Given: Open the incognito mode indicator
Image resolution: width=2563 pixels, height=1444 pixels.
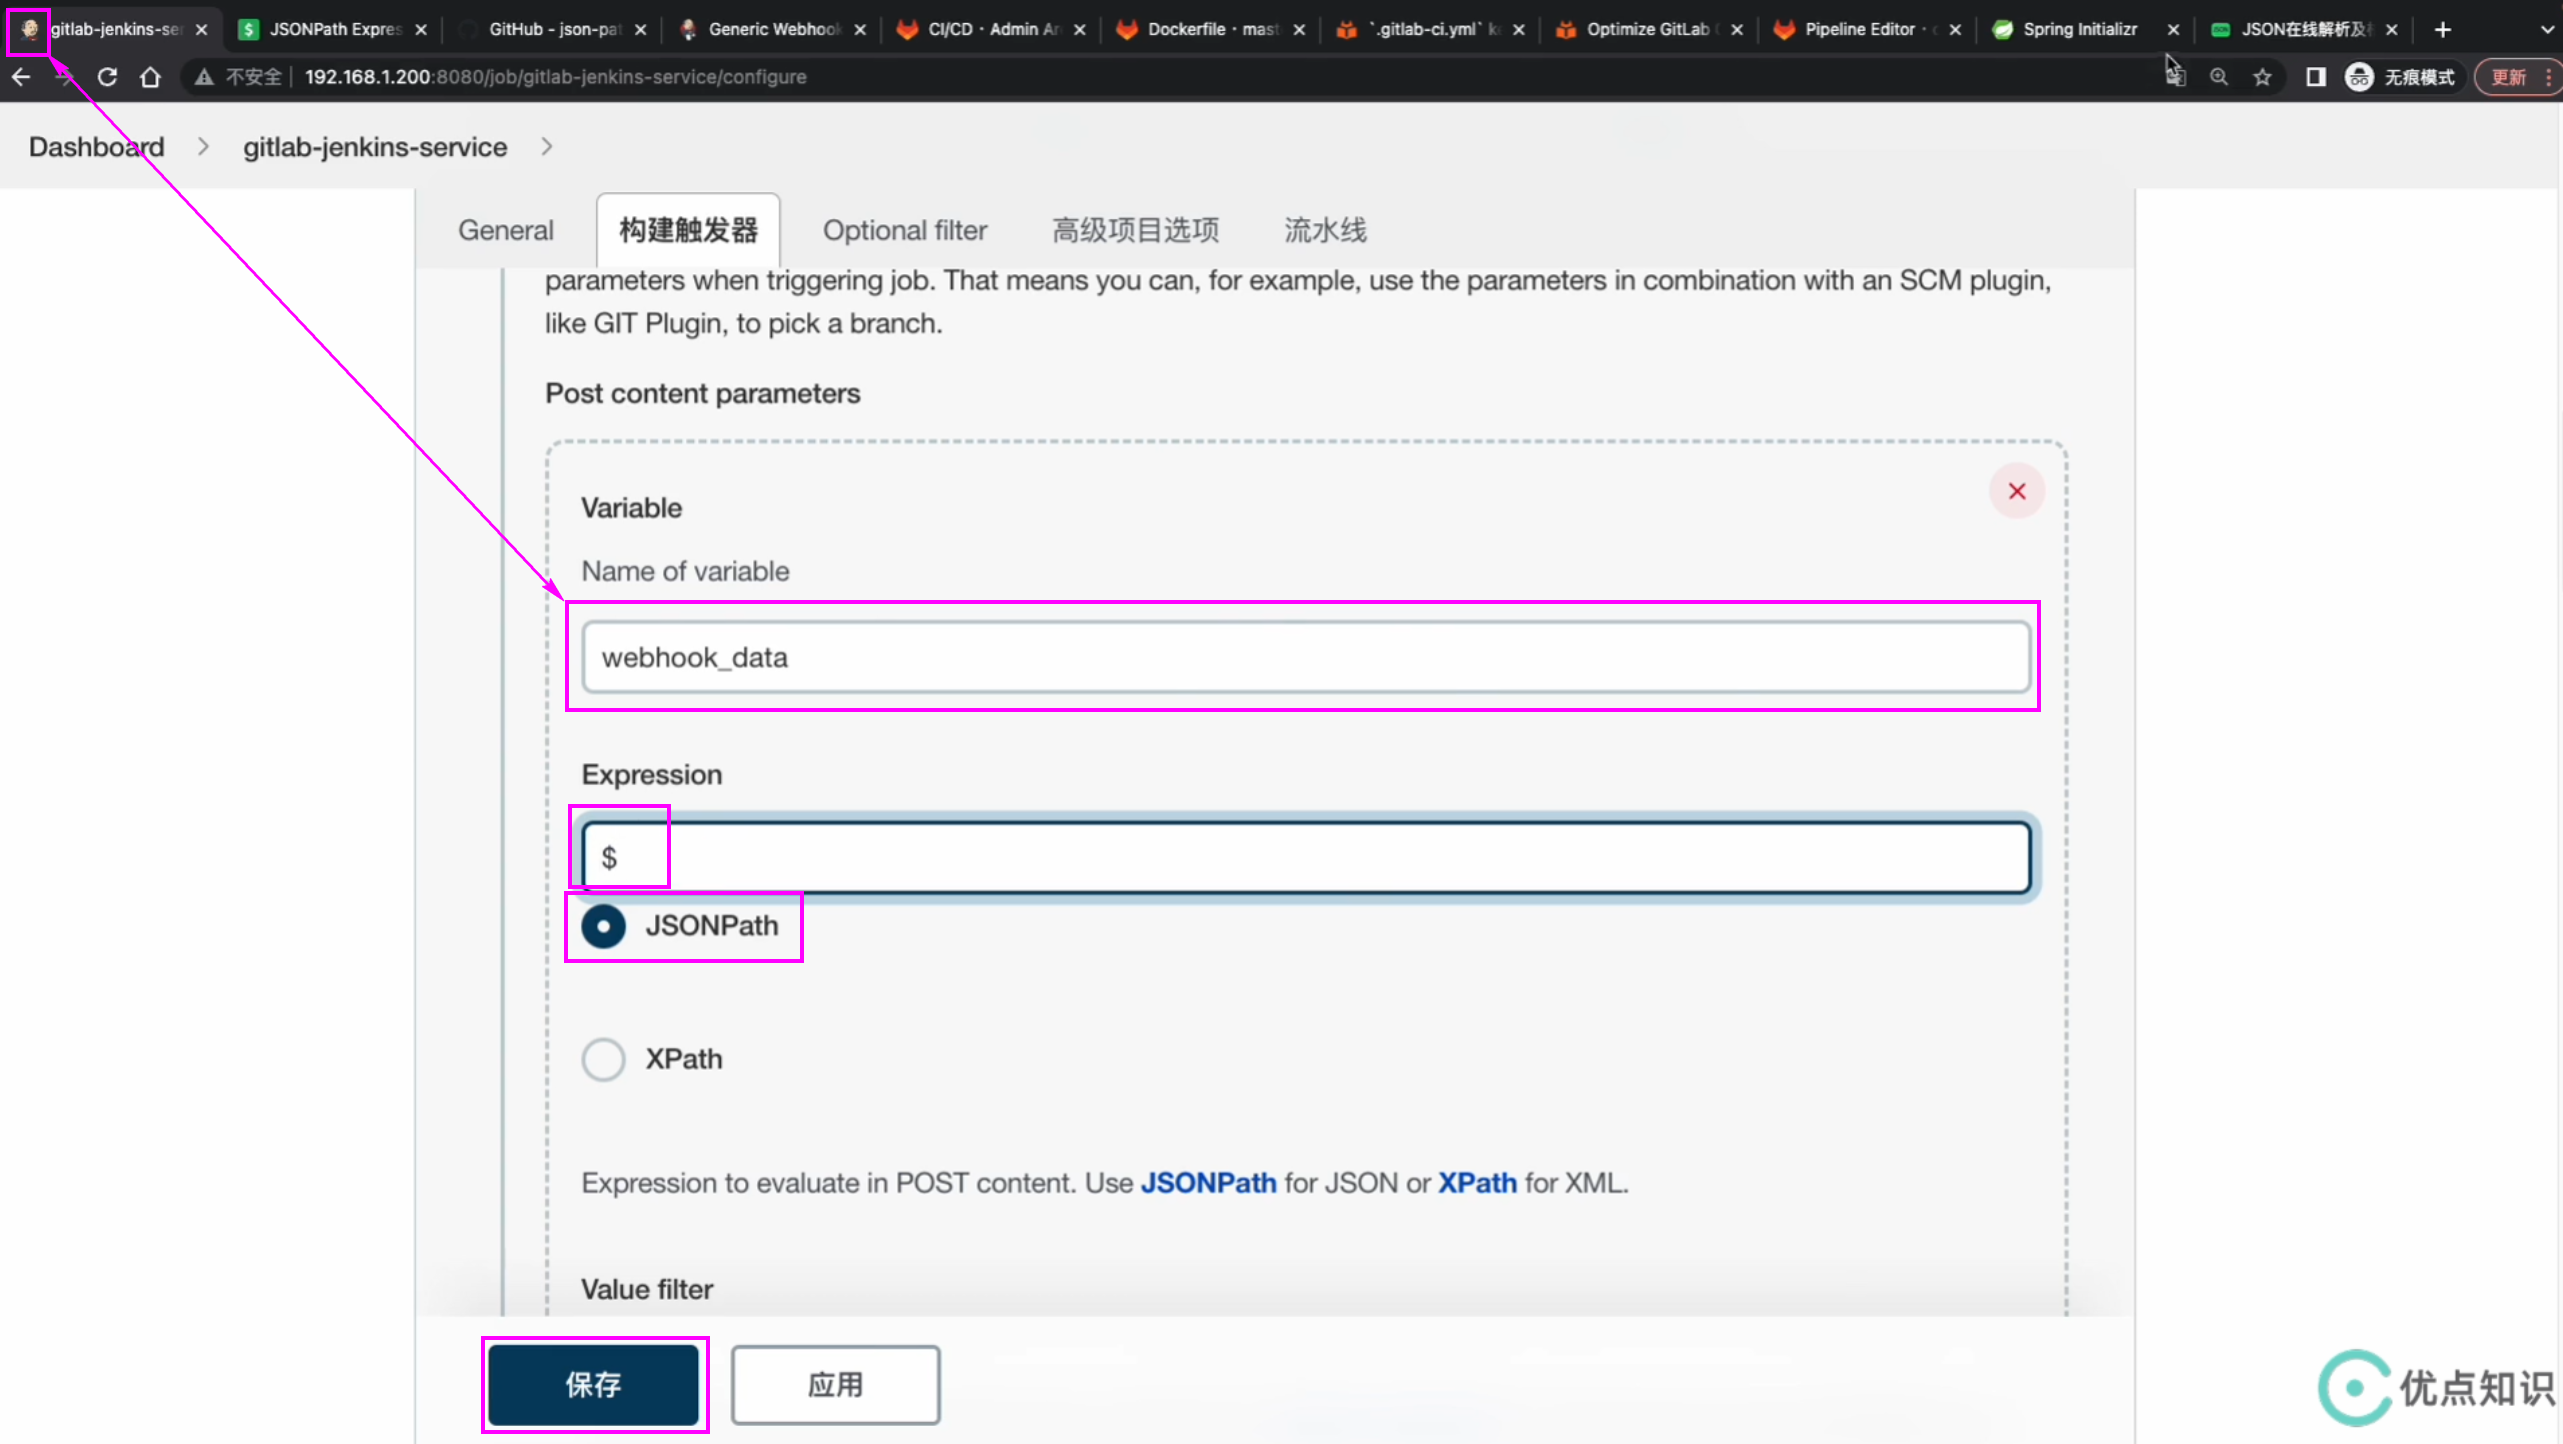Looking at the screenshot, I should pyautogui.click(x=2400, y=77).
